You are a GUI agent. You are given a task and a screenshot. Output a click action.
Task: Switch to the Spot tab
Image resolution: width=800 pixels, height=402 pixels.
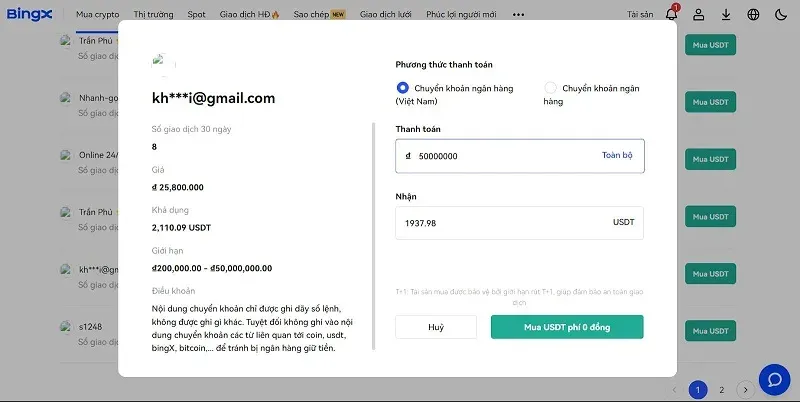(197, 15)
